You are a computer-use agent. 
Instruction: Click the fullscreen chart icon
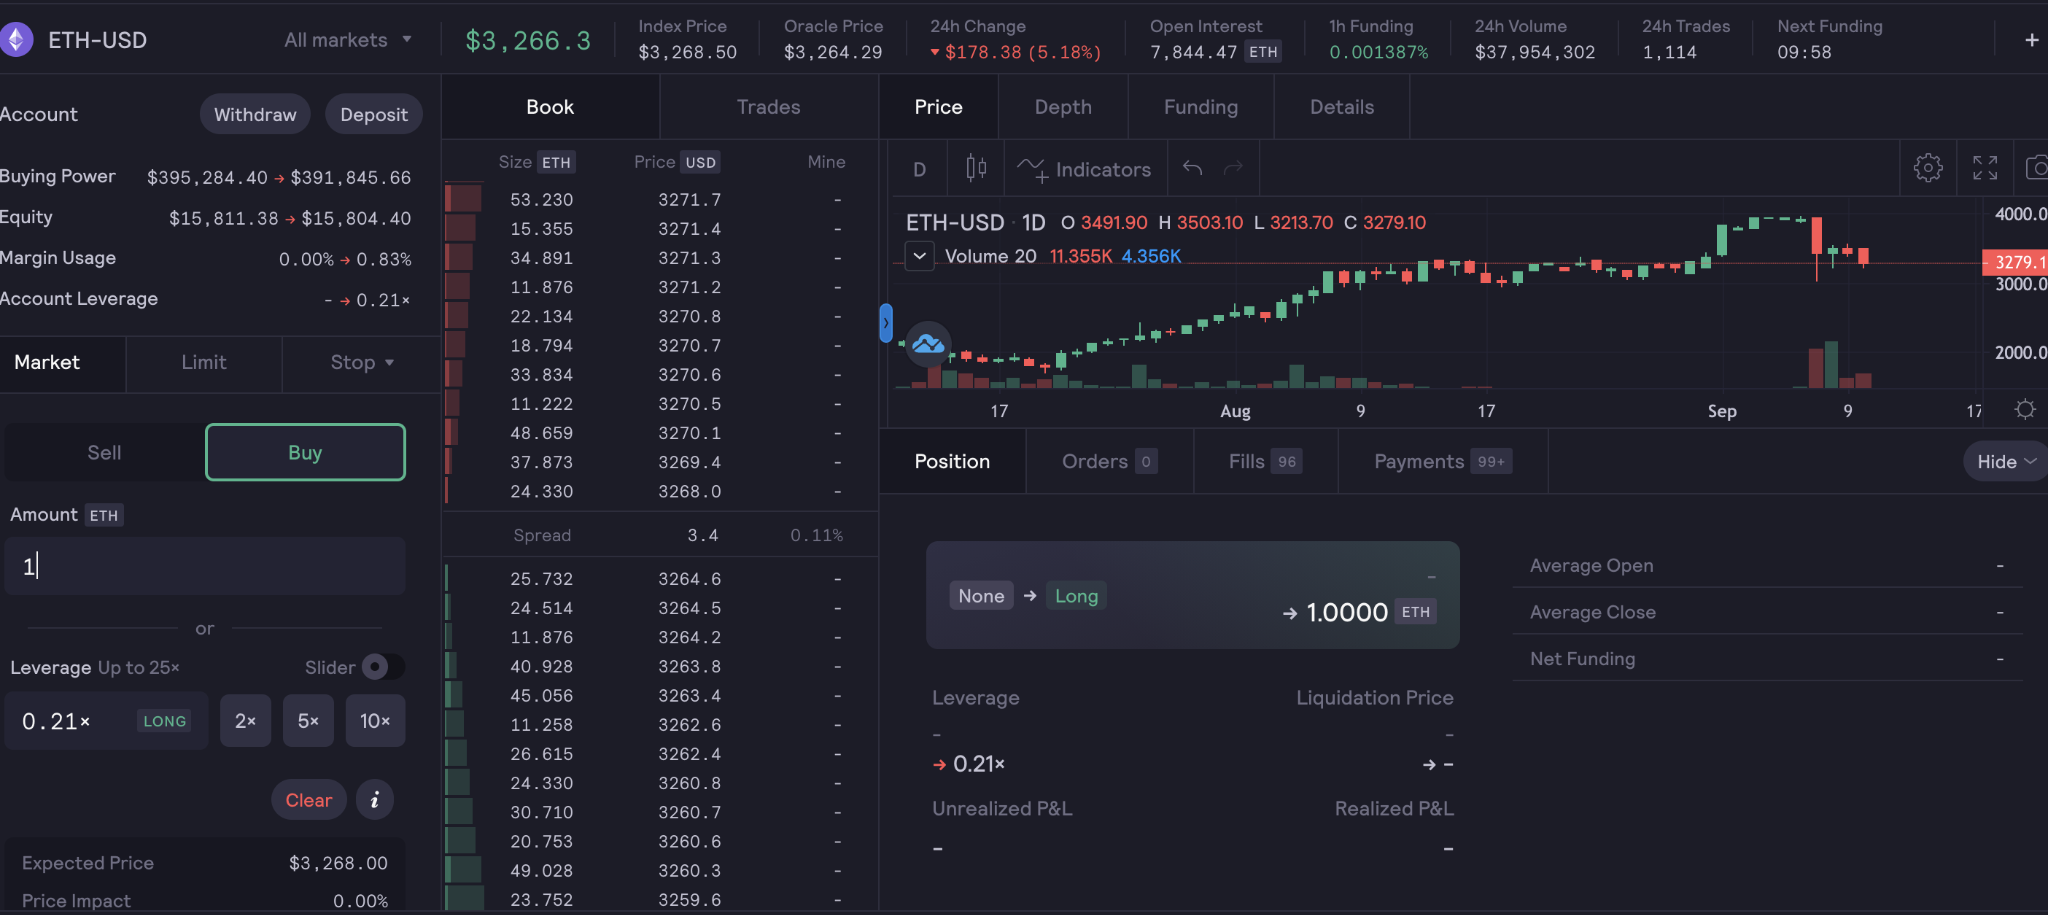coord(1984,168)
